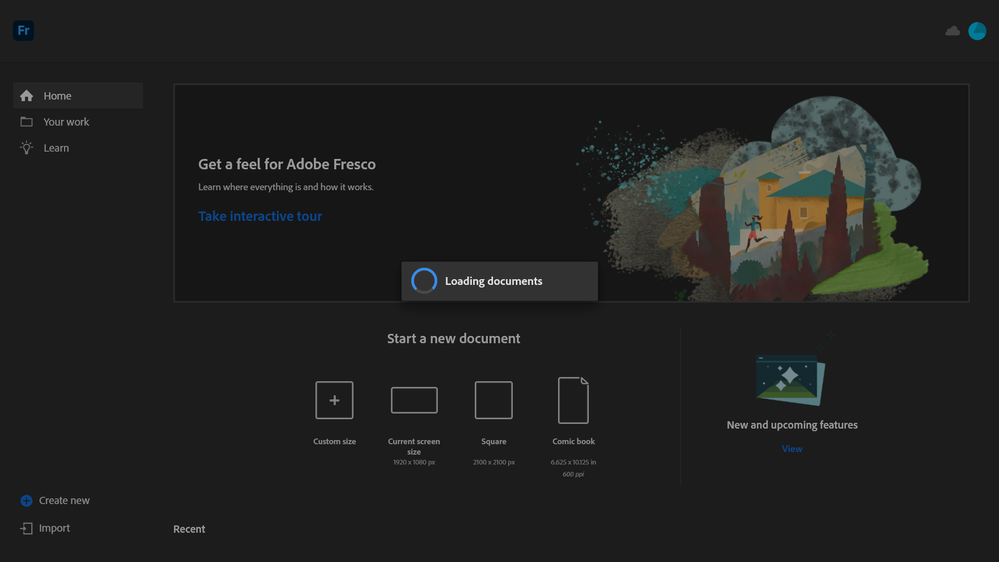Open the user profile avatar
This screenshot has width=999, height=562.
(x=977, y=31)
